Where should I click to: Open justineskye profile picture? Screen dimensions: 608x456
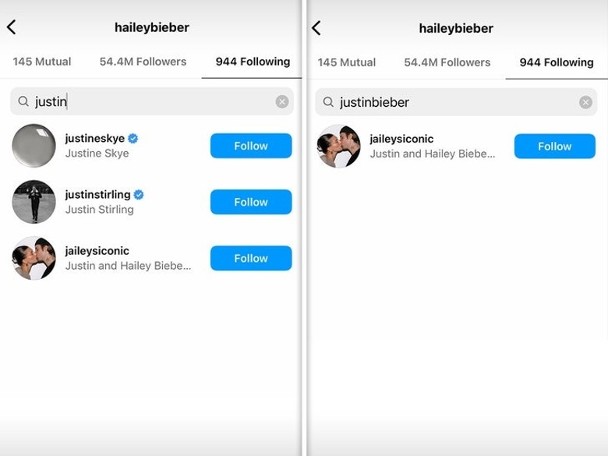click(x=34, y=145)
